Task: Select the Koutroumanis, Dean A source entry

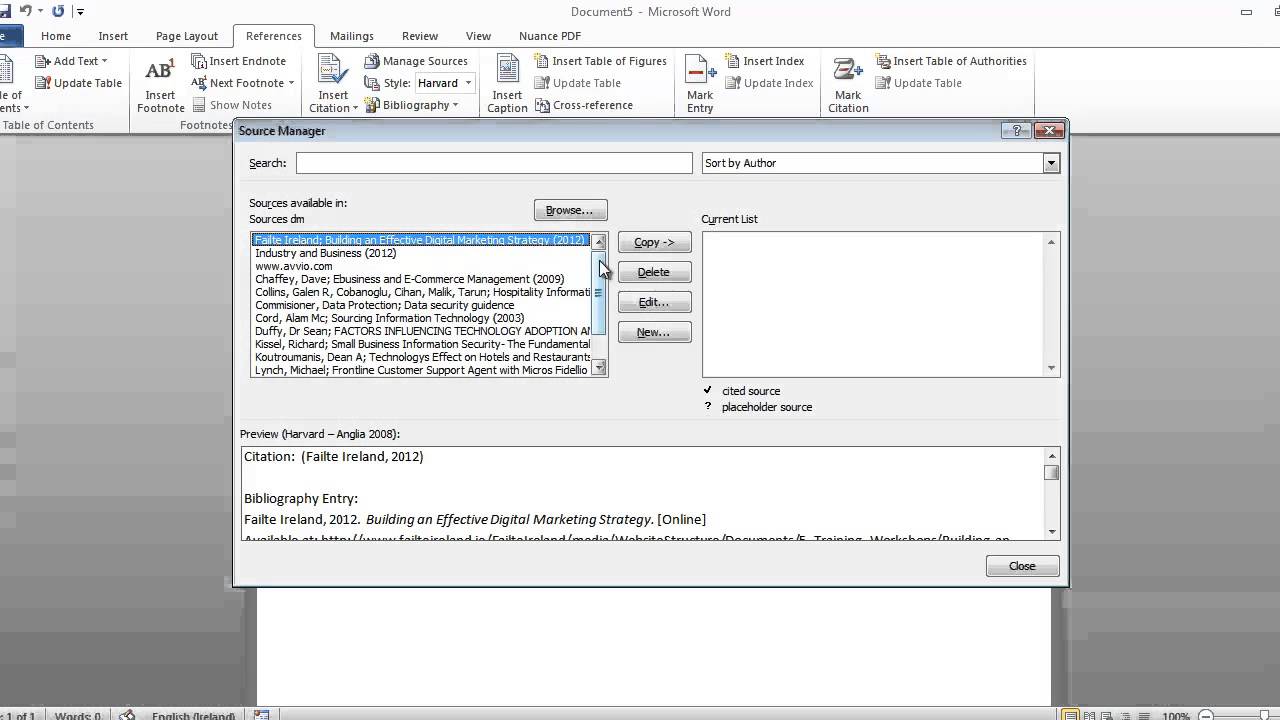Action: (x=421, y=357)
